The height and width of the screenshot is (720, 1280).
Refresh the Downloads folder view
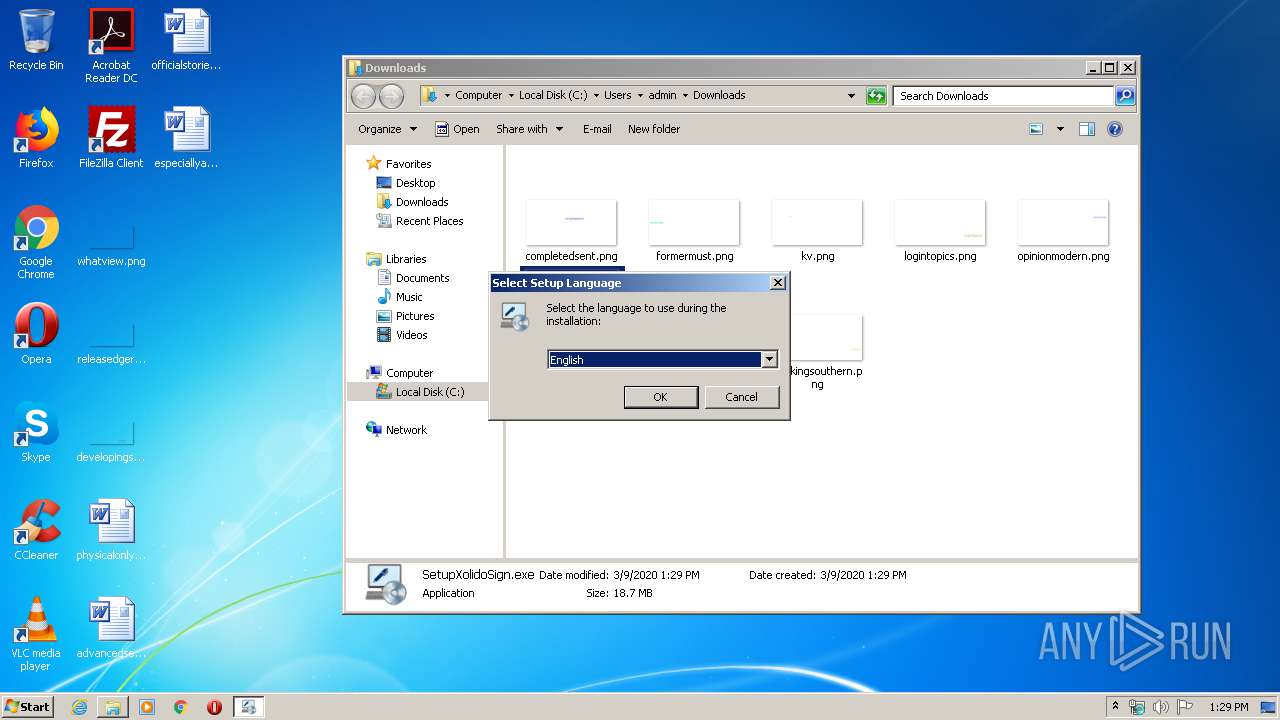pos(876,96)
